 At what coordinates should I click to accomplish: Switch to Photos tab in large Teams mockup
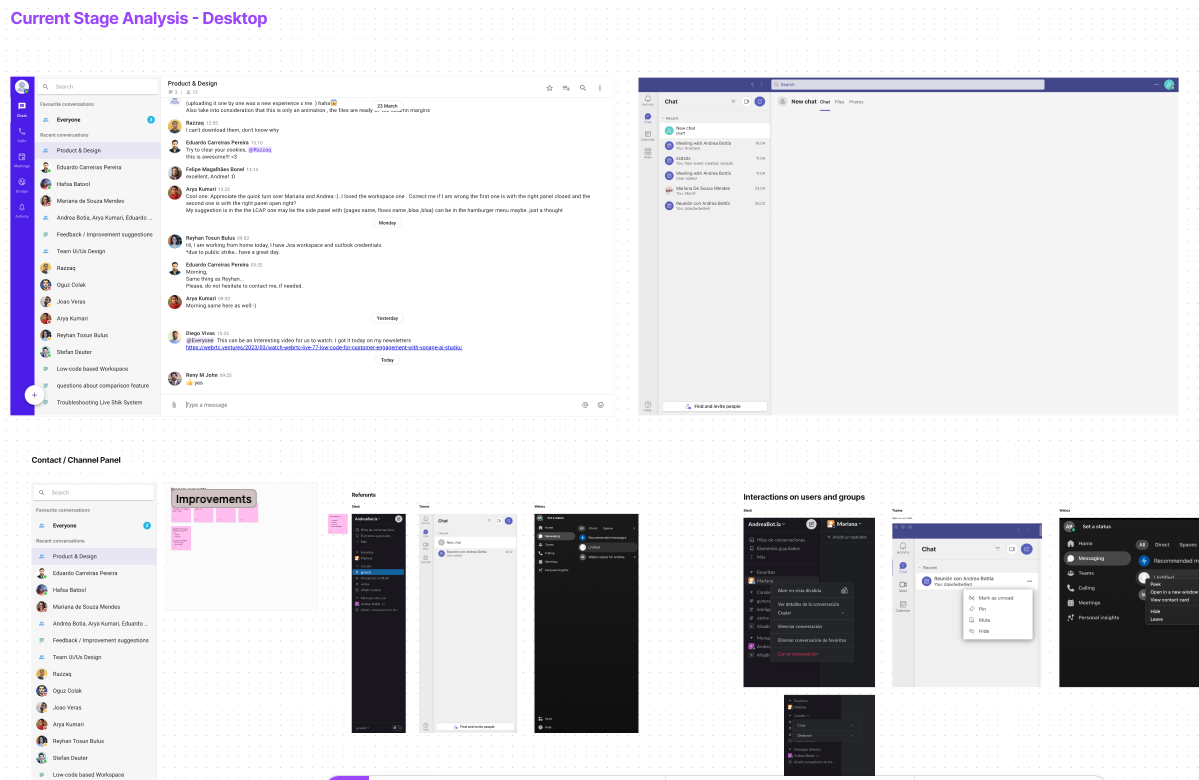pos(856,102)
